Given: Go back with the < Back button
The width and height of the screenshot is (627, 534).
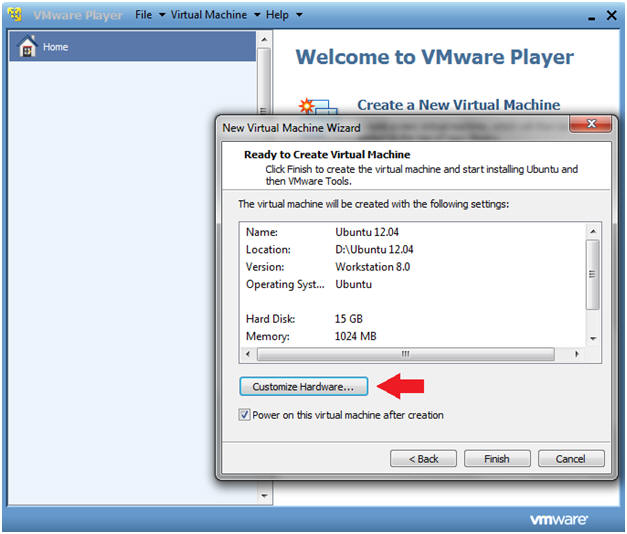Looking at the screenshot, I should click(x=423, y=458).
